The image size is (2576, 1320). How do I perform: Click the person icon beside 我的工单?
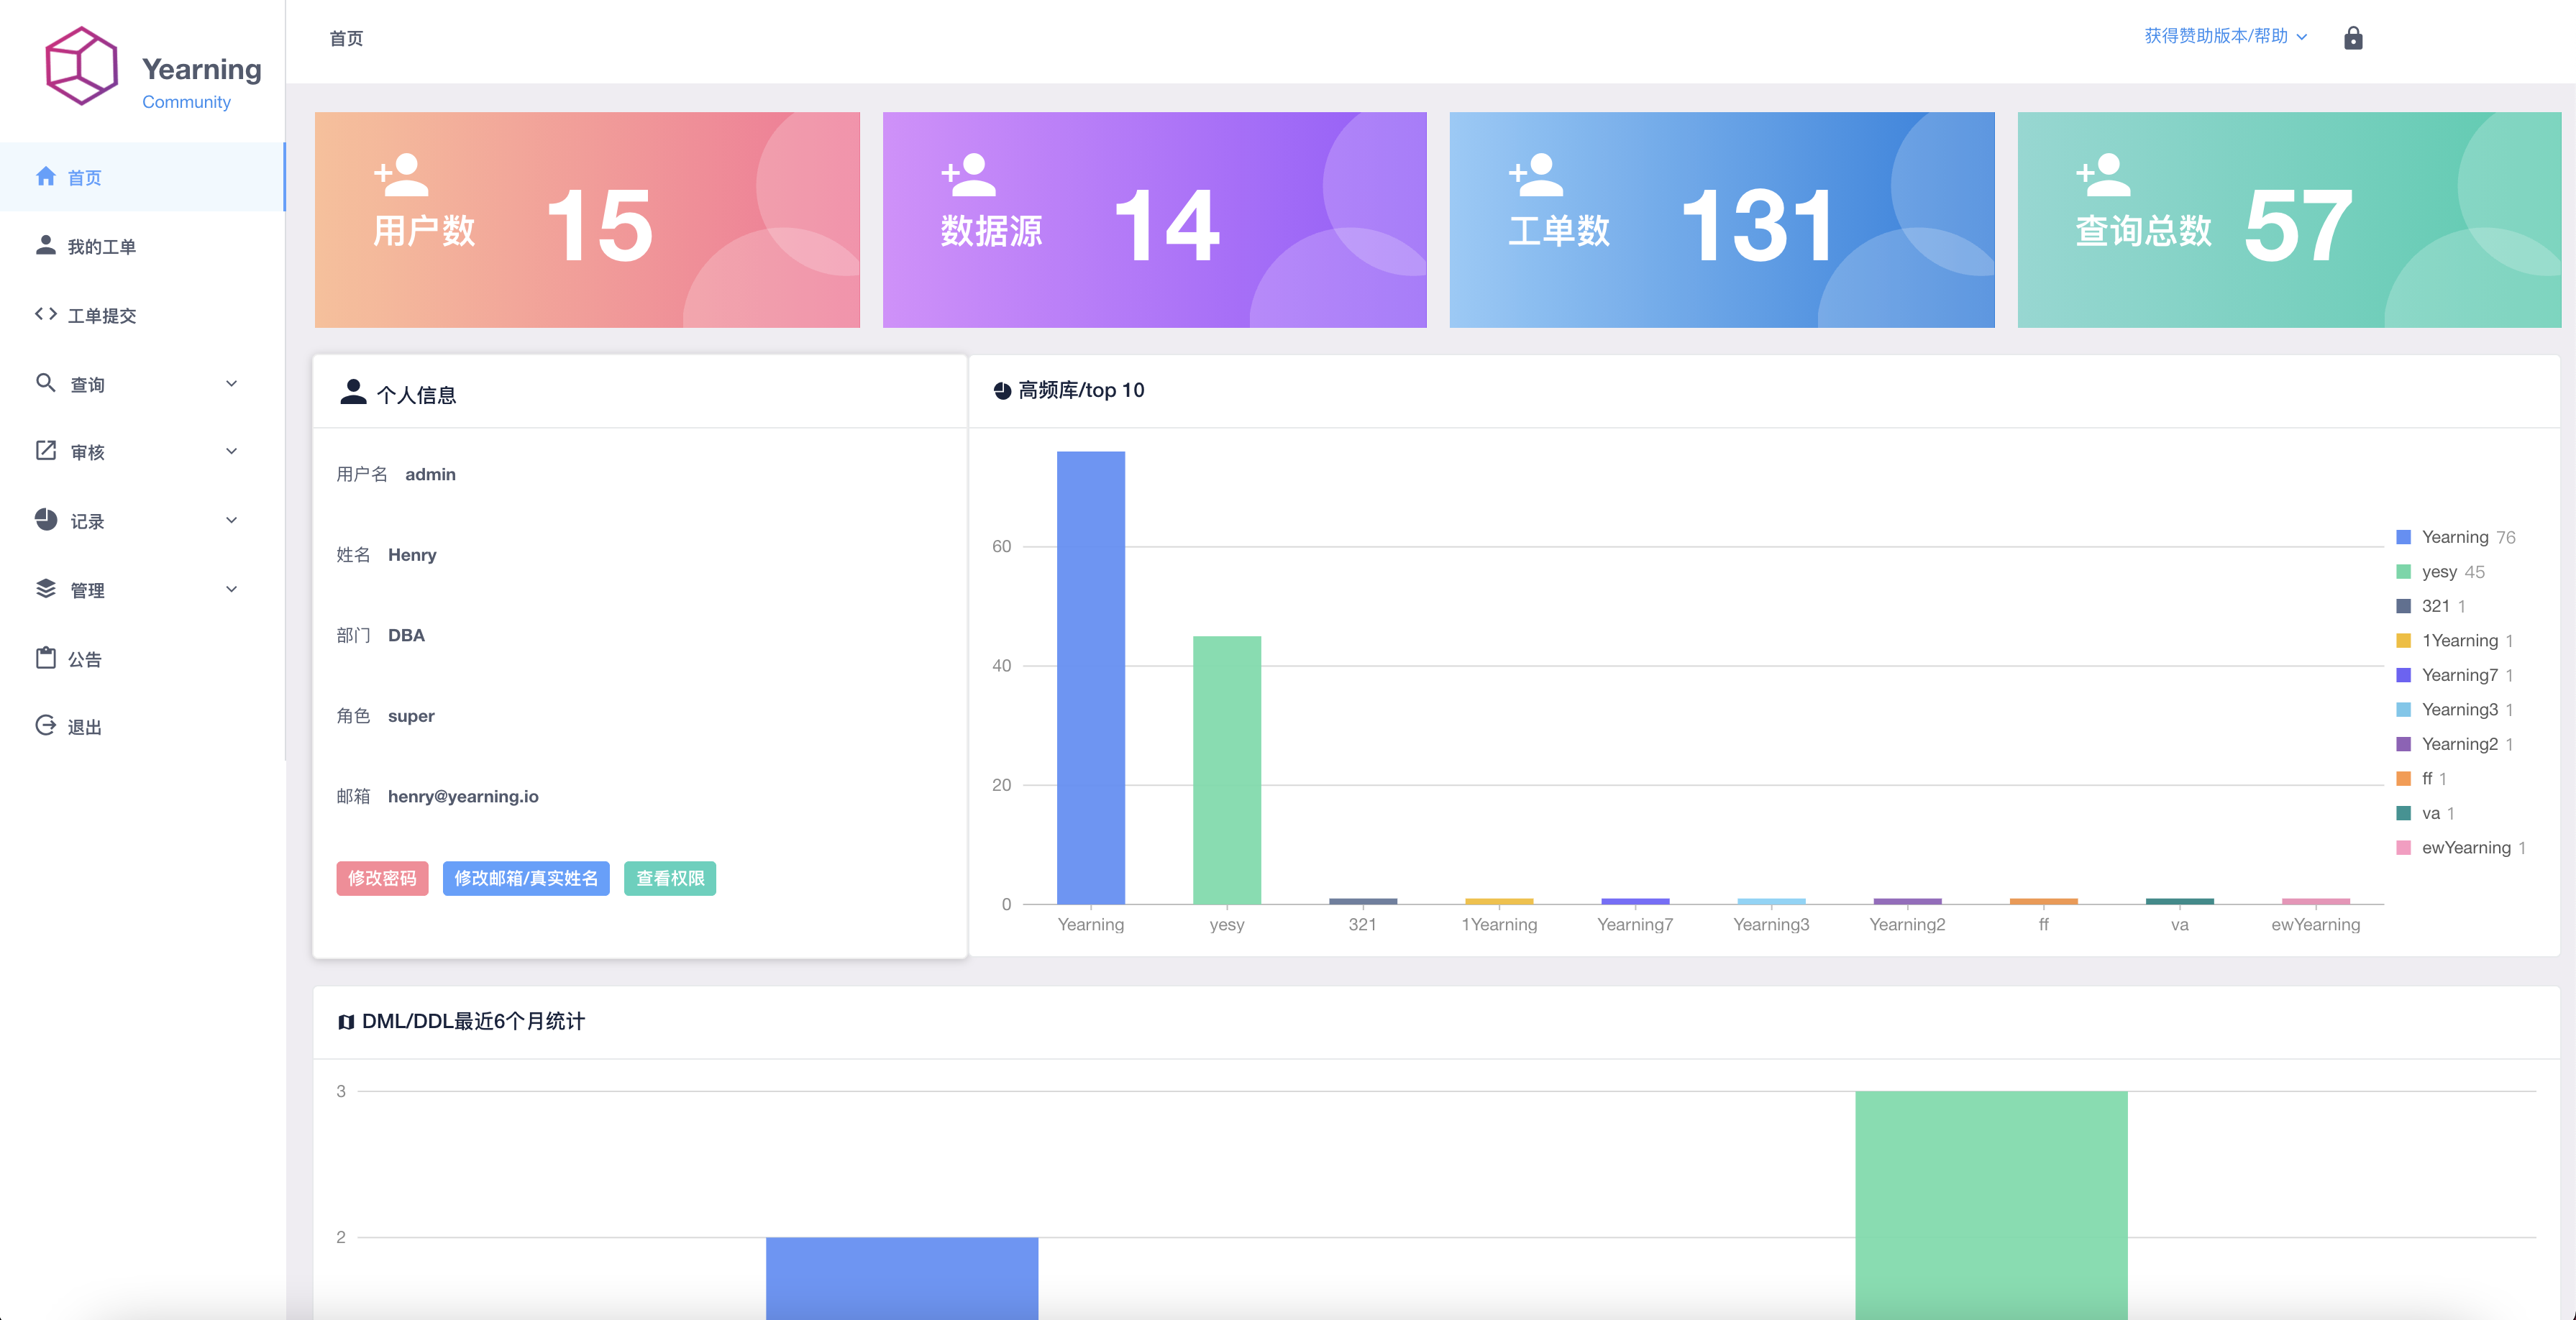pos(46,245)
